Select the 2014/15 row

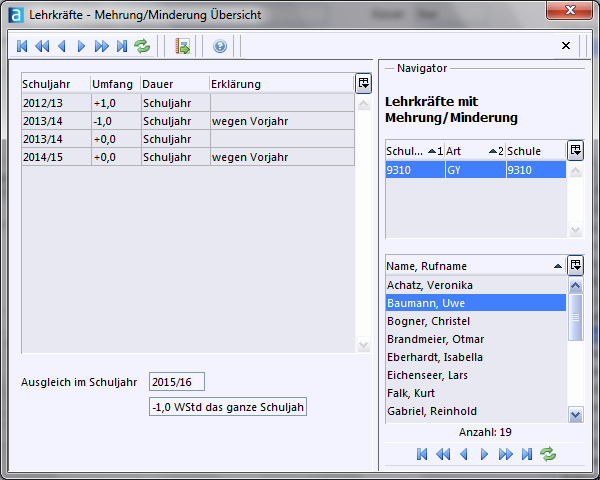[x=188, y=157]
